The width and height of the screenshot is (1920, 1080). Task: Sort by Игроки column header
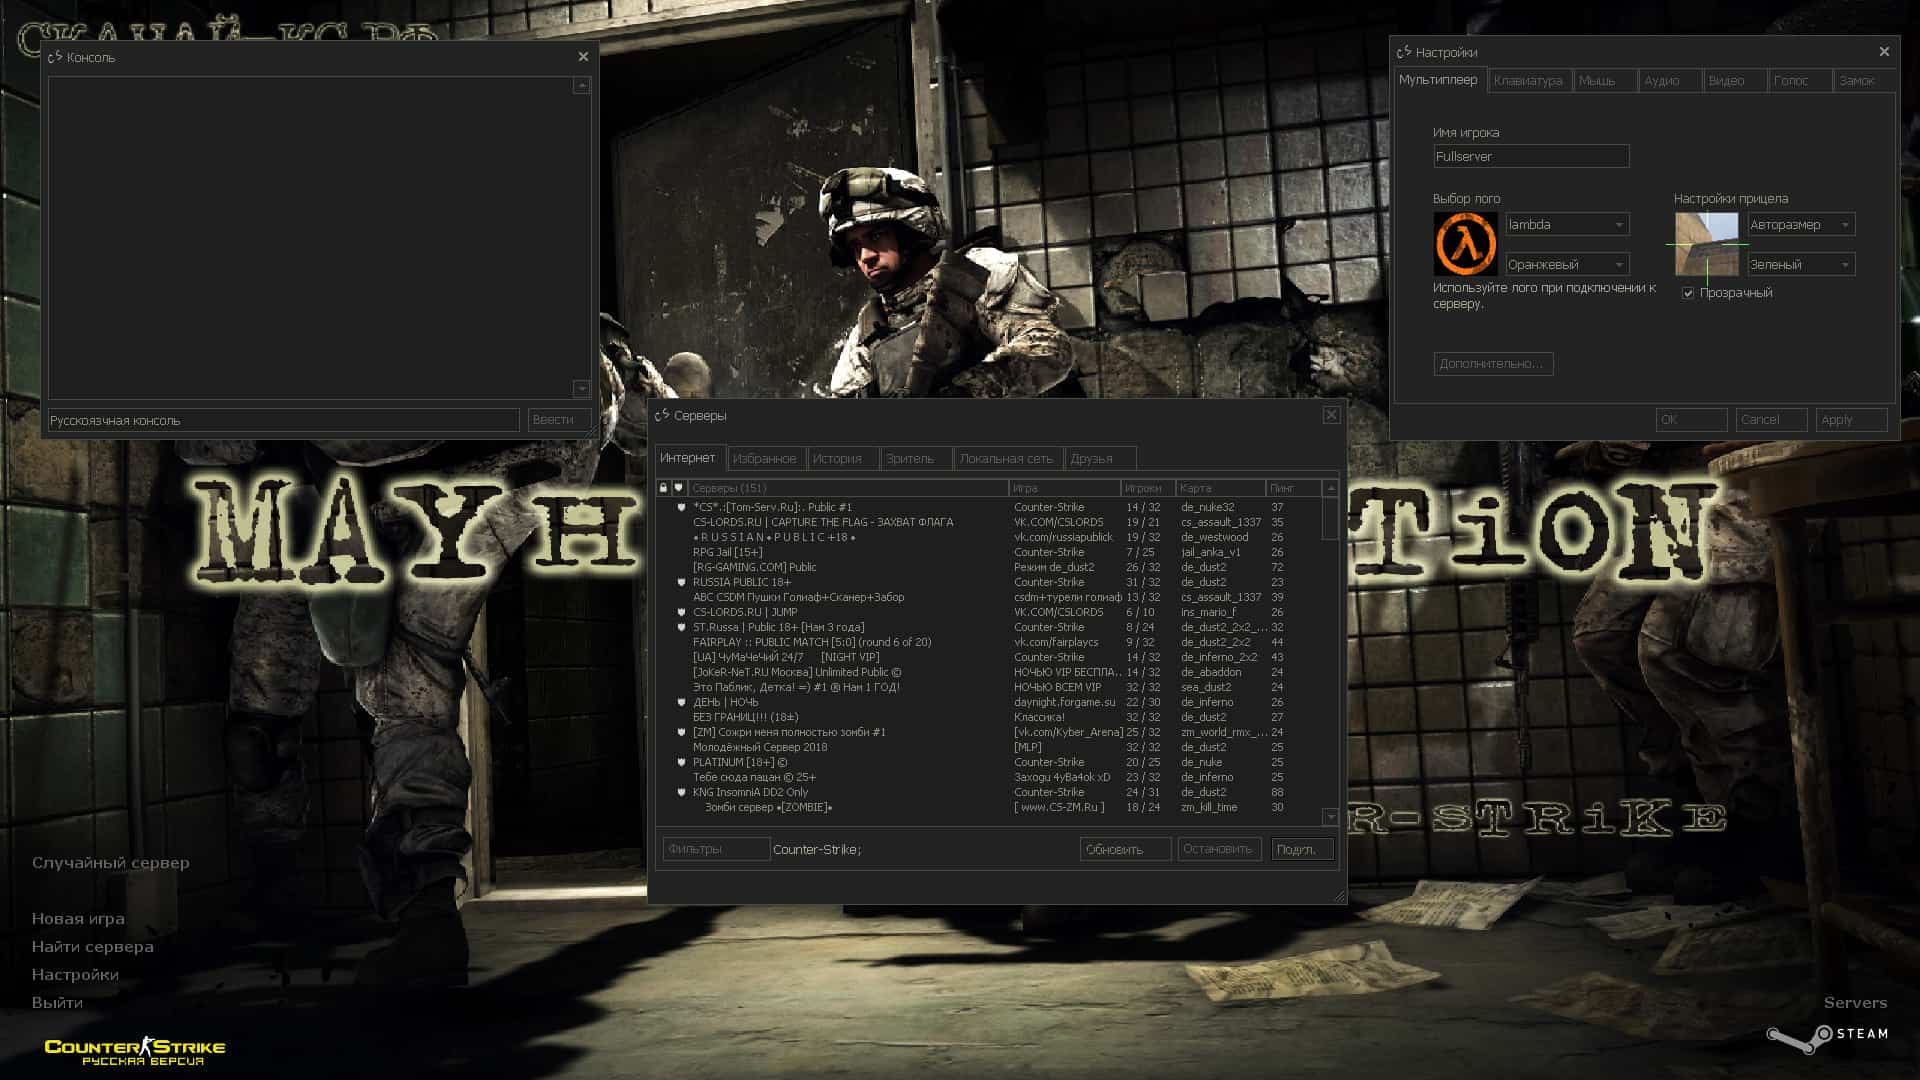pos(1148,488)
